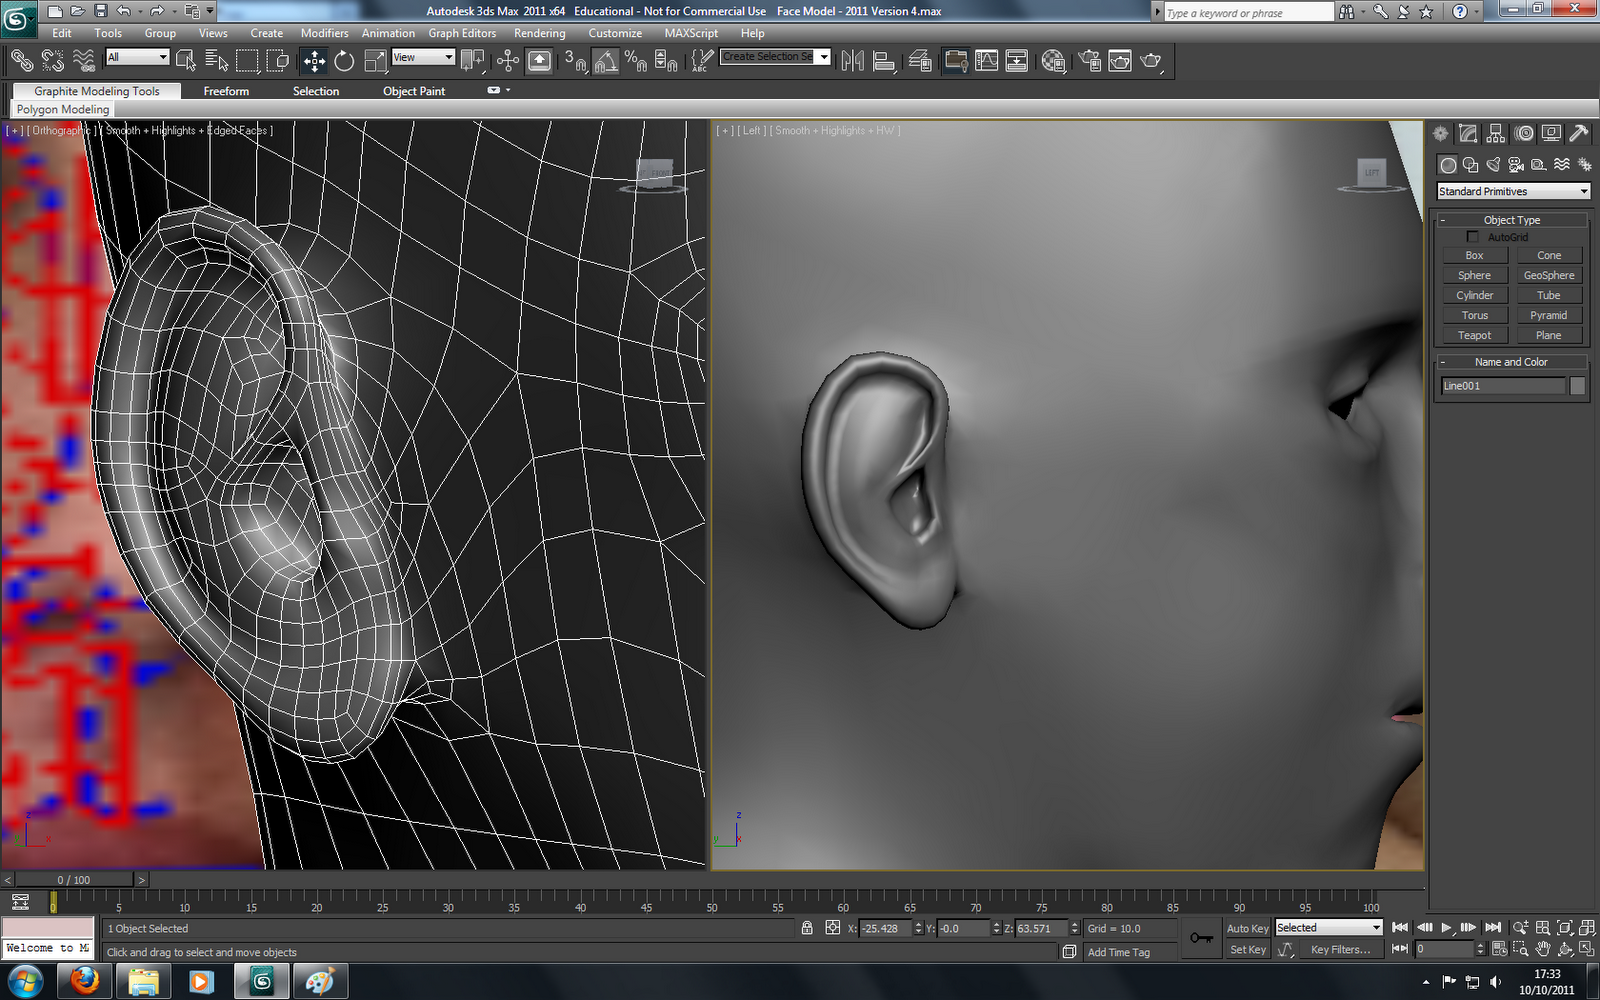Enable the AutoGrid checkbox
1600x1000 pixels.
point(1473,237)
